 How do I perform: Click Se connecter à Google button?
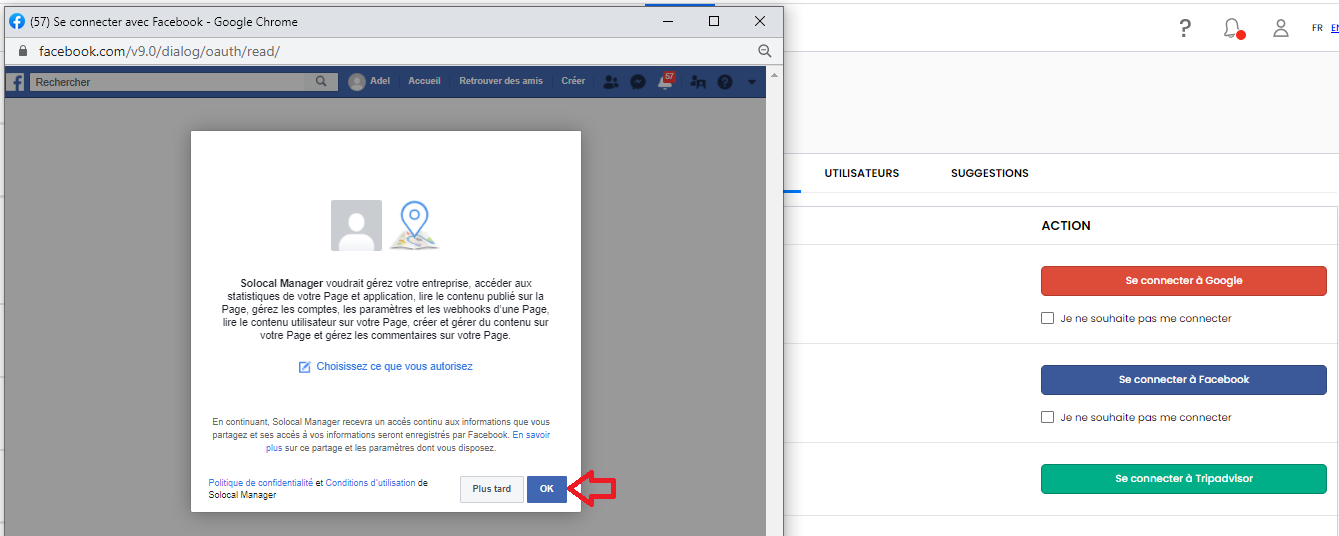tap(1184, 281)
